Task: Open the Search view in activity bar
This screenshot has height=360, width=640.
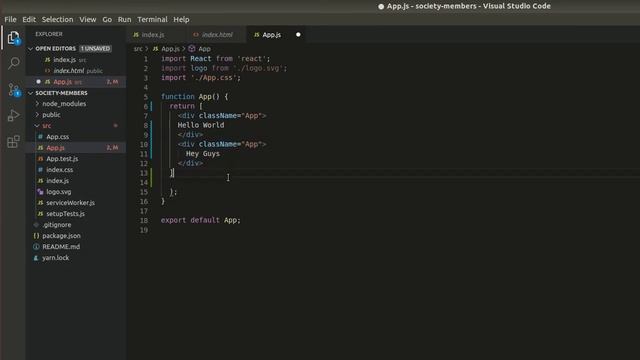Action: (x=13, y=63)
